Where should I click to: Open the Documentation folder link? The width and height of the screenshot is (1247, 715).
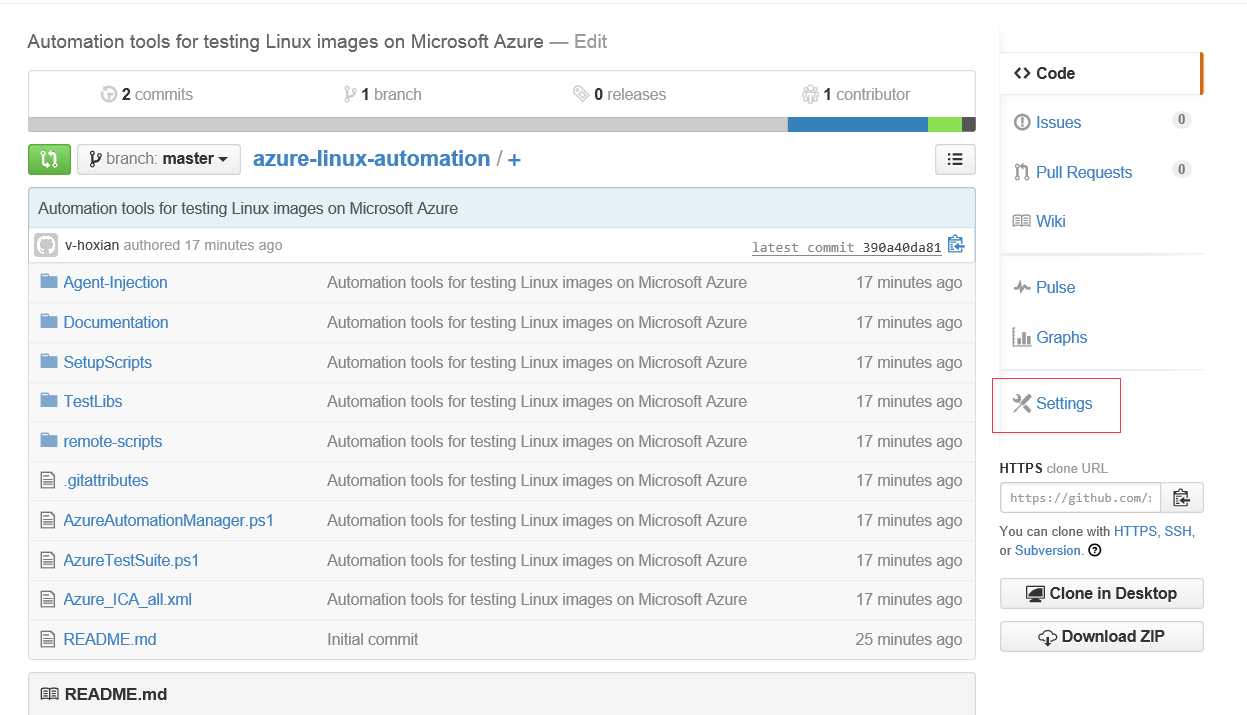click(x=116, y=322)
